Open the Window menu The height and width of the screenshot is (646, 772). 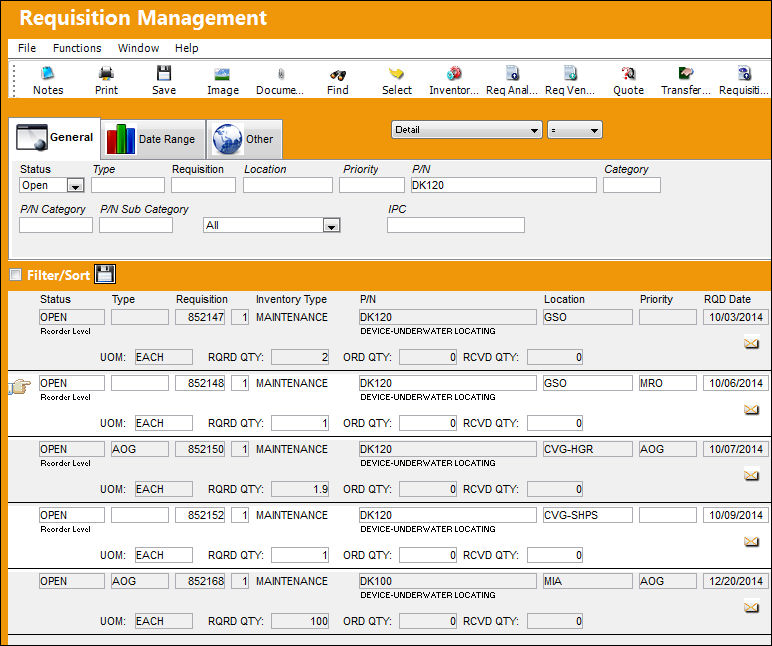click(138, 48)
